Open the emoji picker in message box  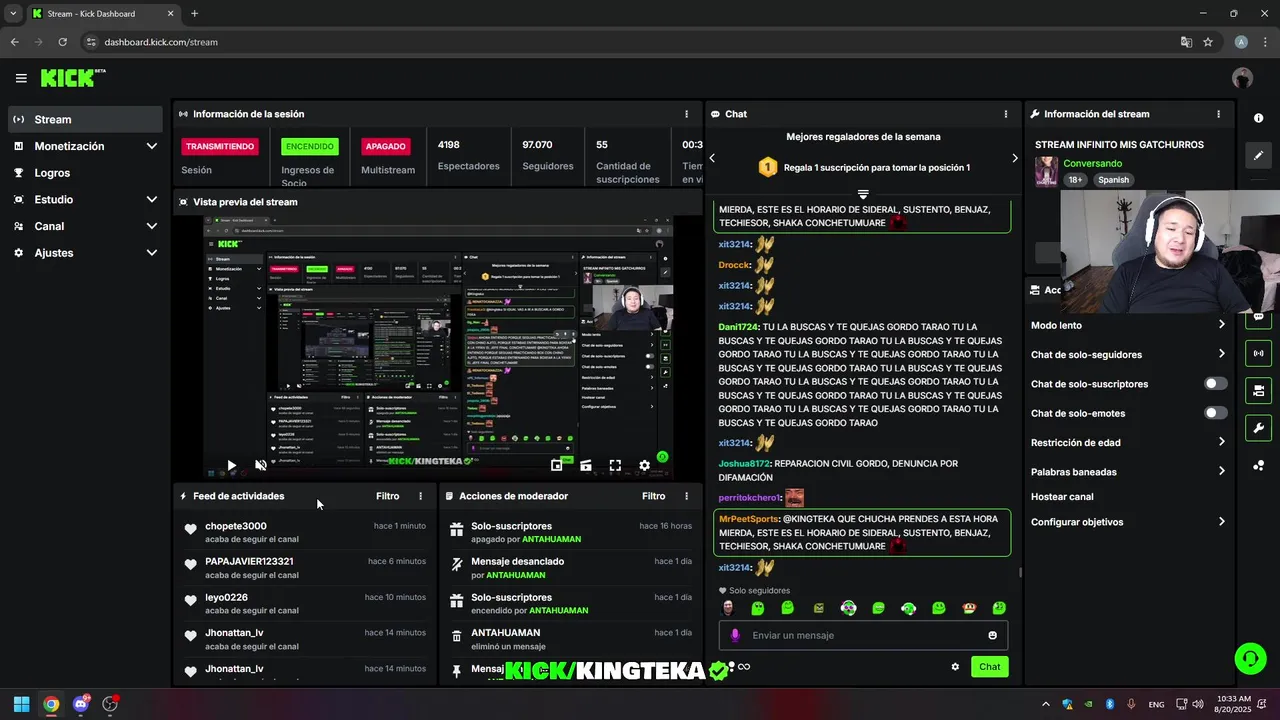click(992, 635)
